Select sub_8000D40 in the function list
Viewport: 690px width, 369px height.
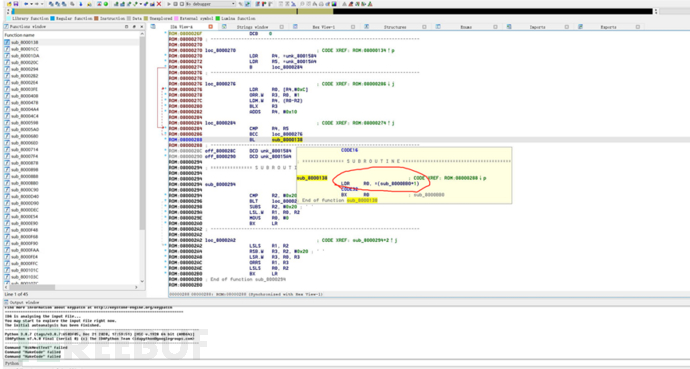(x=72, y=196)
